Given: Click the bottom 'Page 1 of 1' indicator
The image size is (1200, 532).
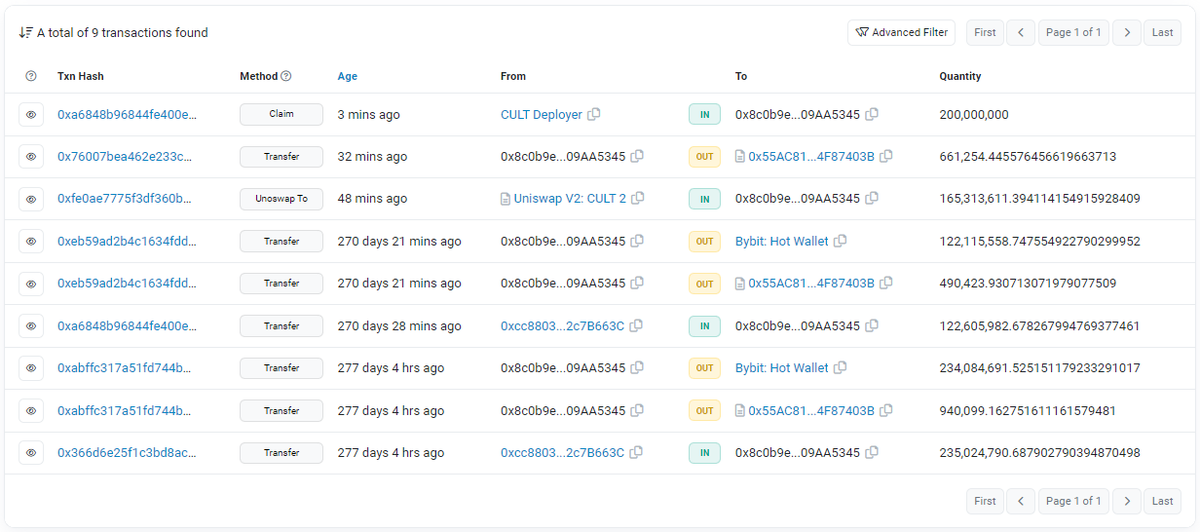Looking at the screenshot, I should [1074, 501].
